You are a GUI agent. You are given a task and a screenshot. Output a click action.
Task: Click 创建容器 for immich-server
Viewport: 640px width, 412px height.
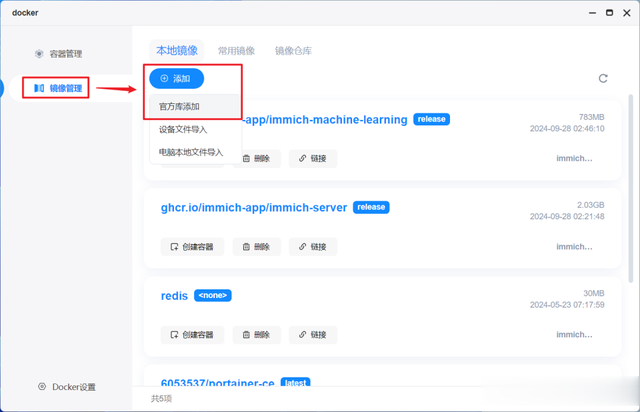click(192, 247)
